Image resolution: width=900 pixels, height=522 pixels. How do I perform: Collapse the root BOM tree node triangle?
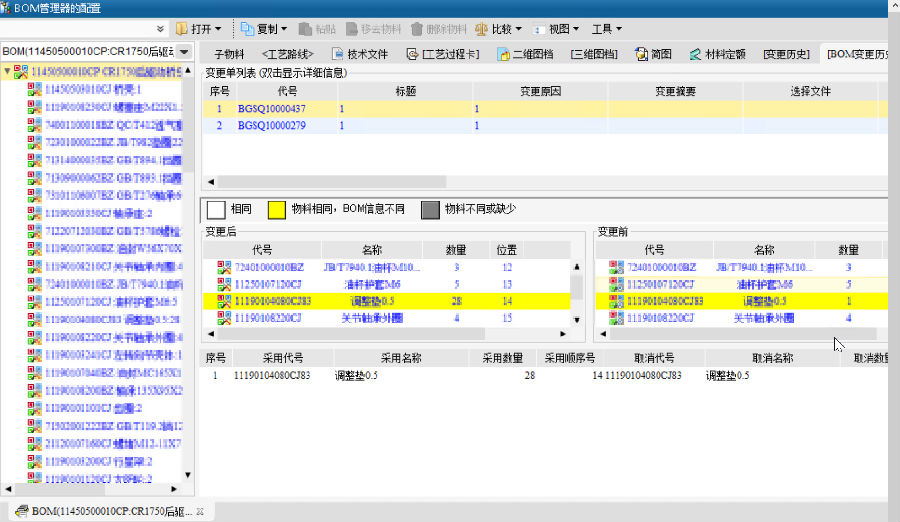(7, 72)
